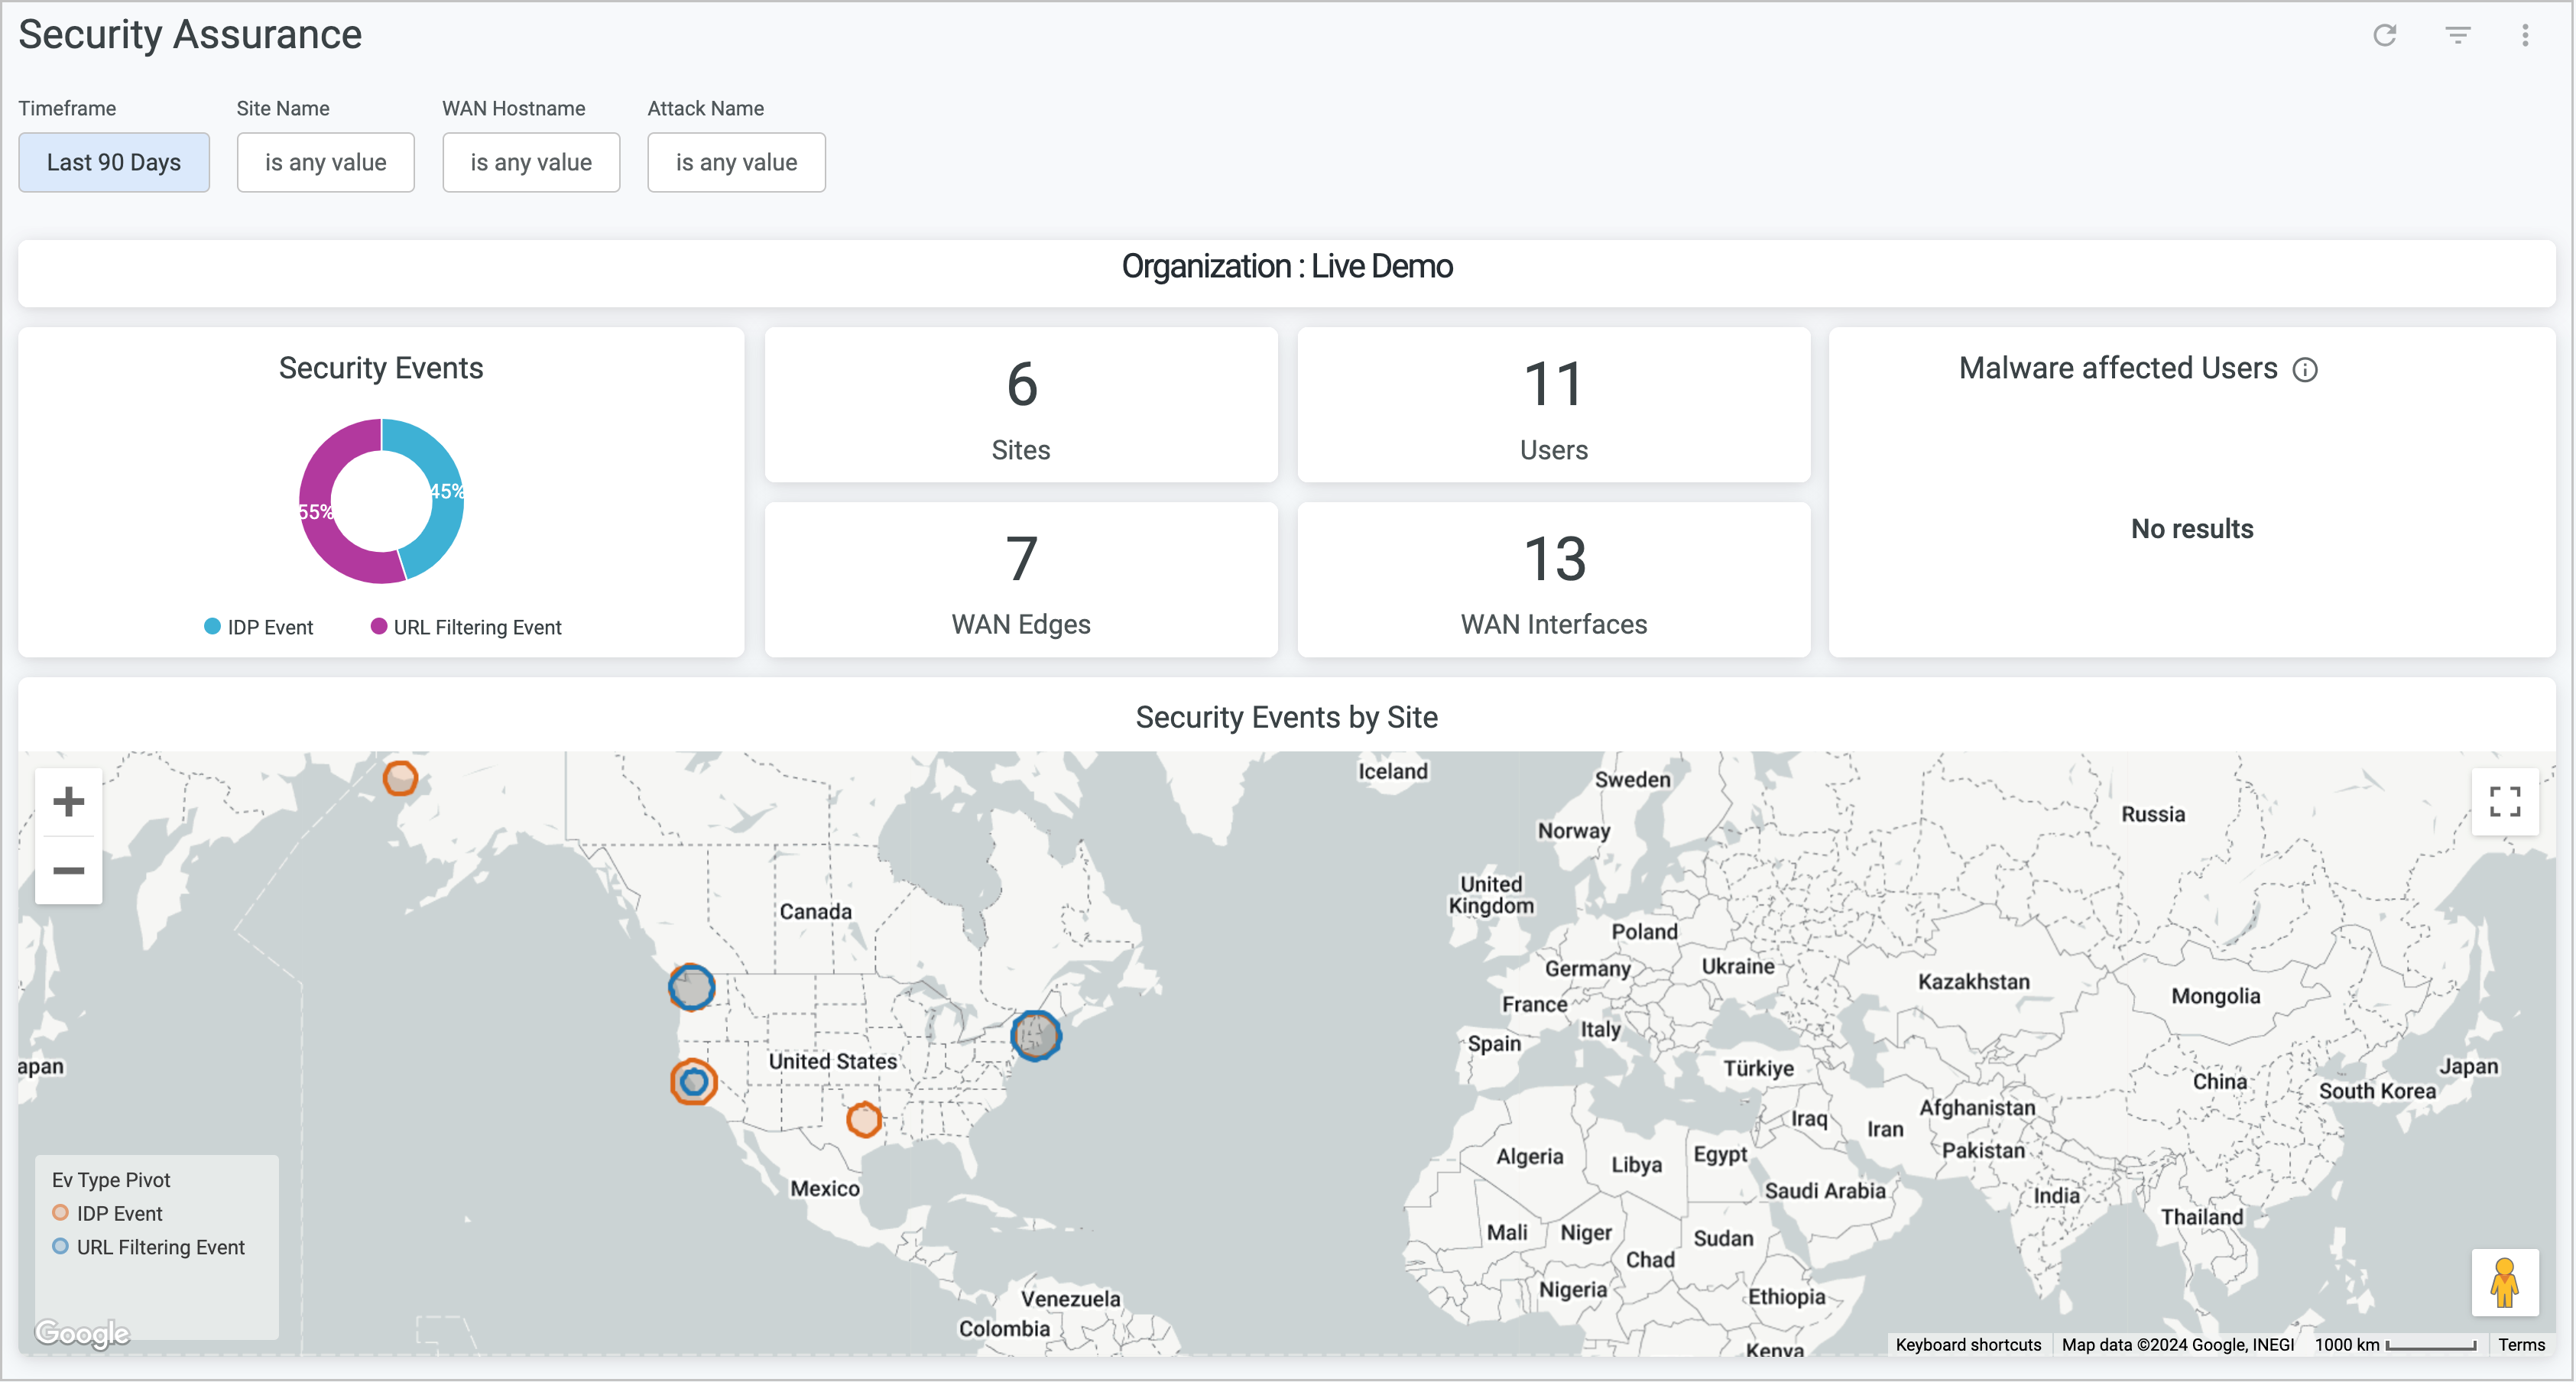Click the map marker near Alaska
Image resolution: width=2576 pixels, height=1382 pixels.
pos(400,777)
